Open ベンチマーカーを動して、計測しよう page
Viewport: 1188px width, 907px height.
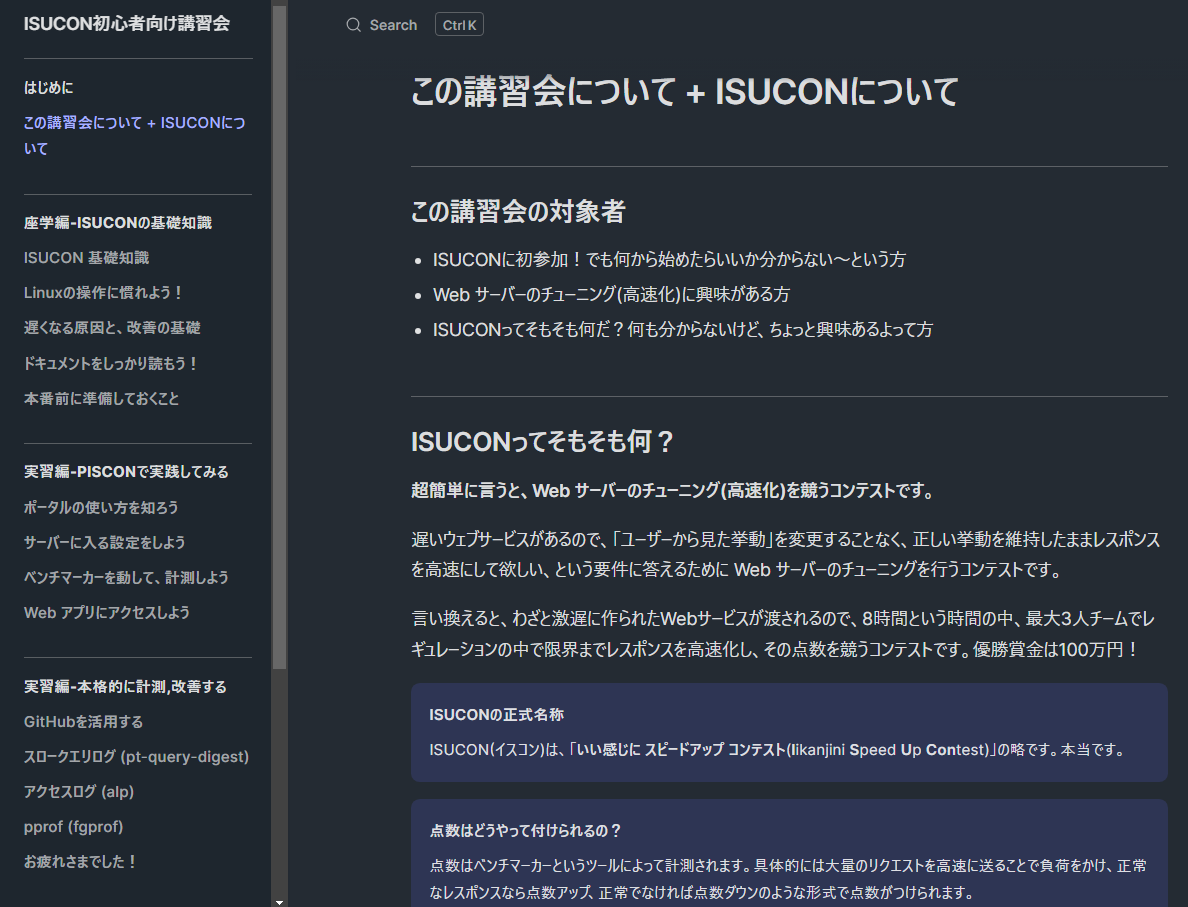coord(127,577)
